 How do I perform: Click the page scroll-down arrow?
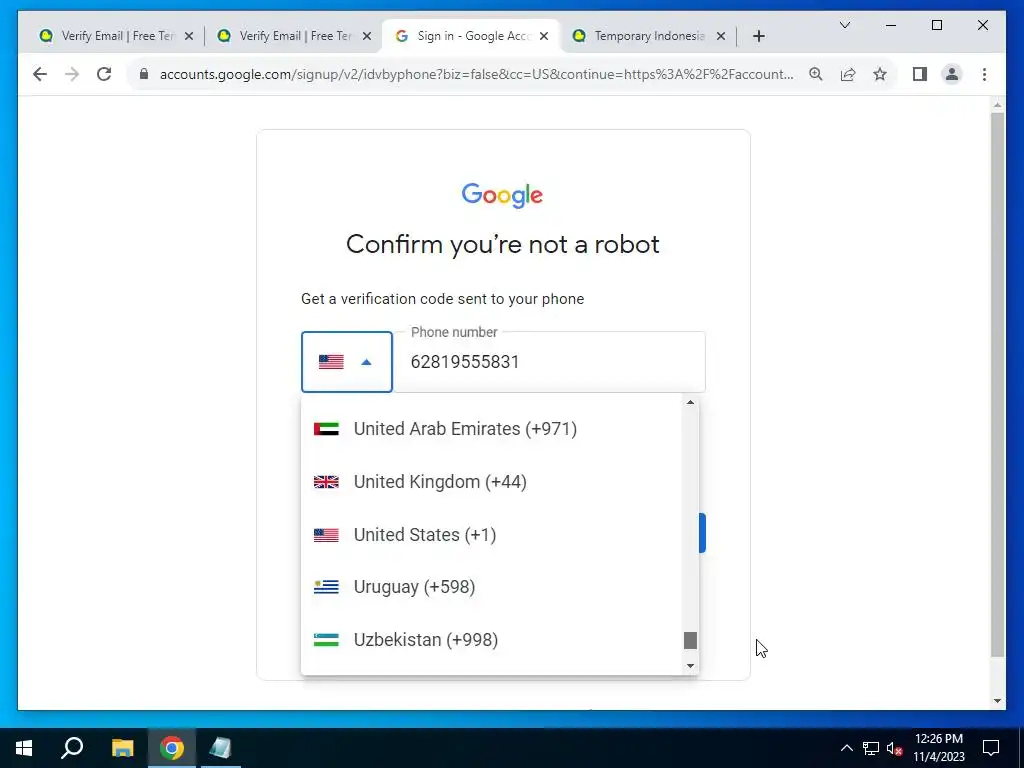tap(997, 701)
